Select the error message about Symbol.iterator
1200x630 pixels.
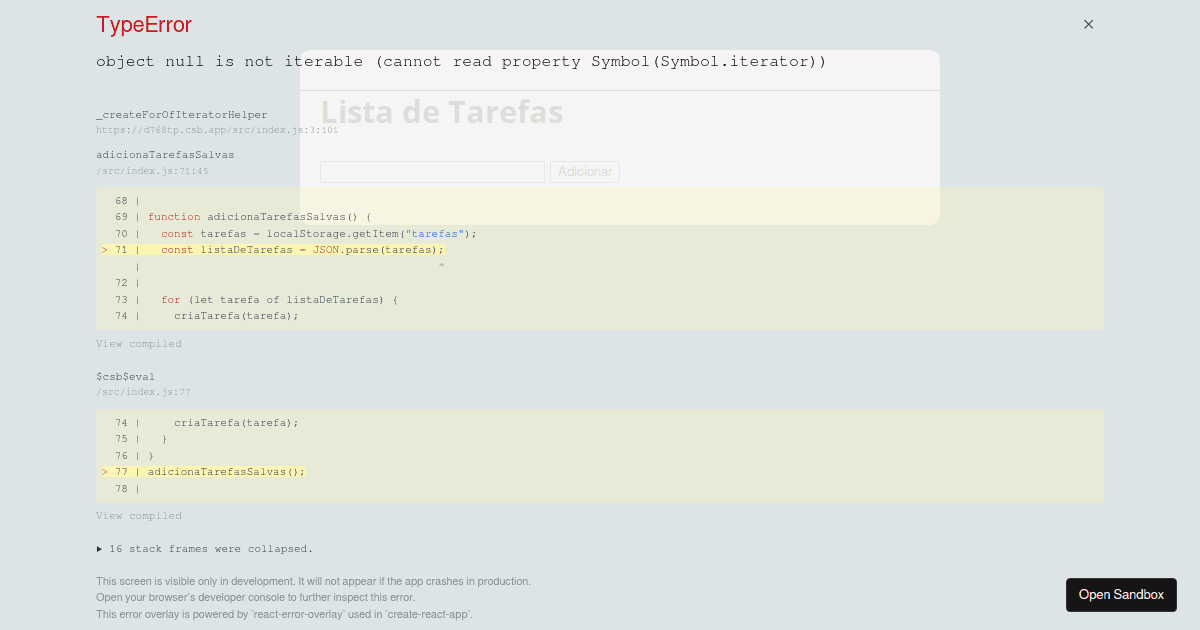460,61
